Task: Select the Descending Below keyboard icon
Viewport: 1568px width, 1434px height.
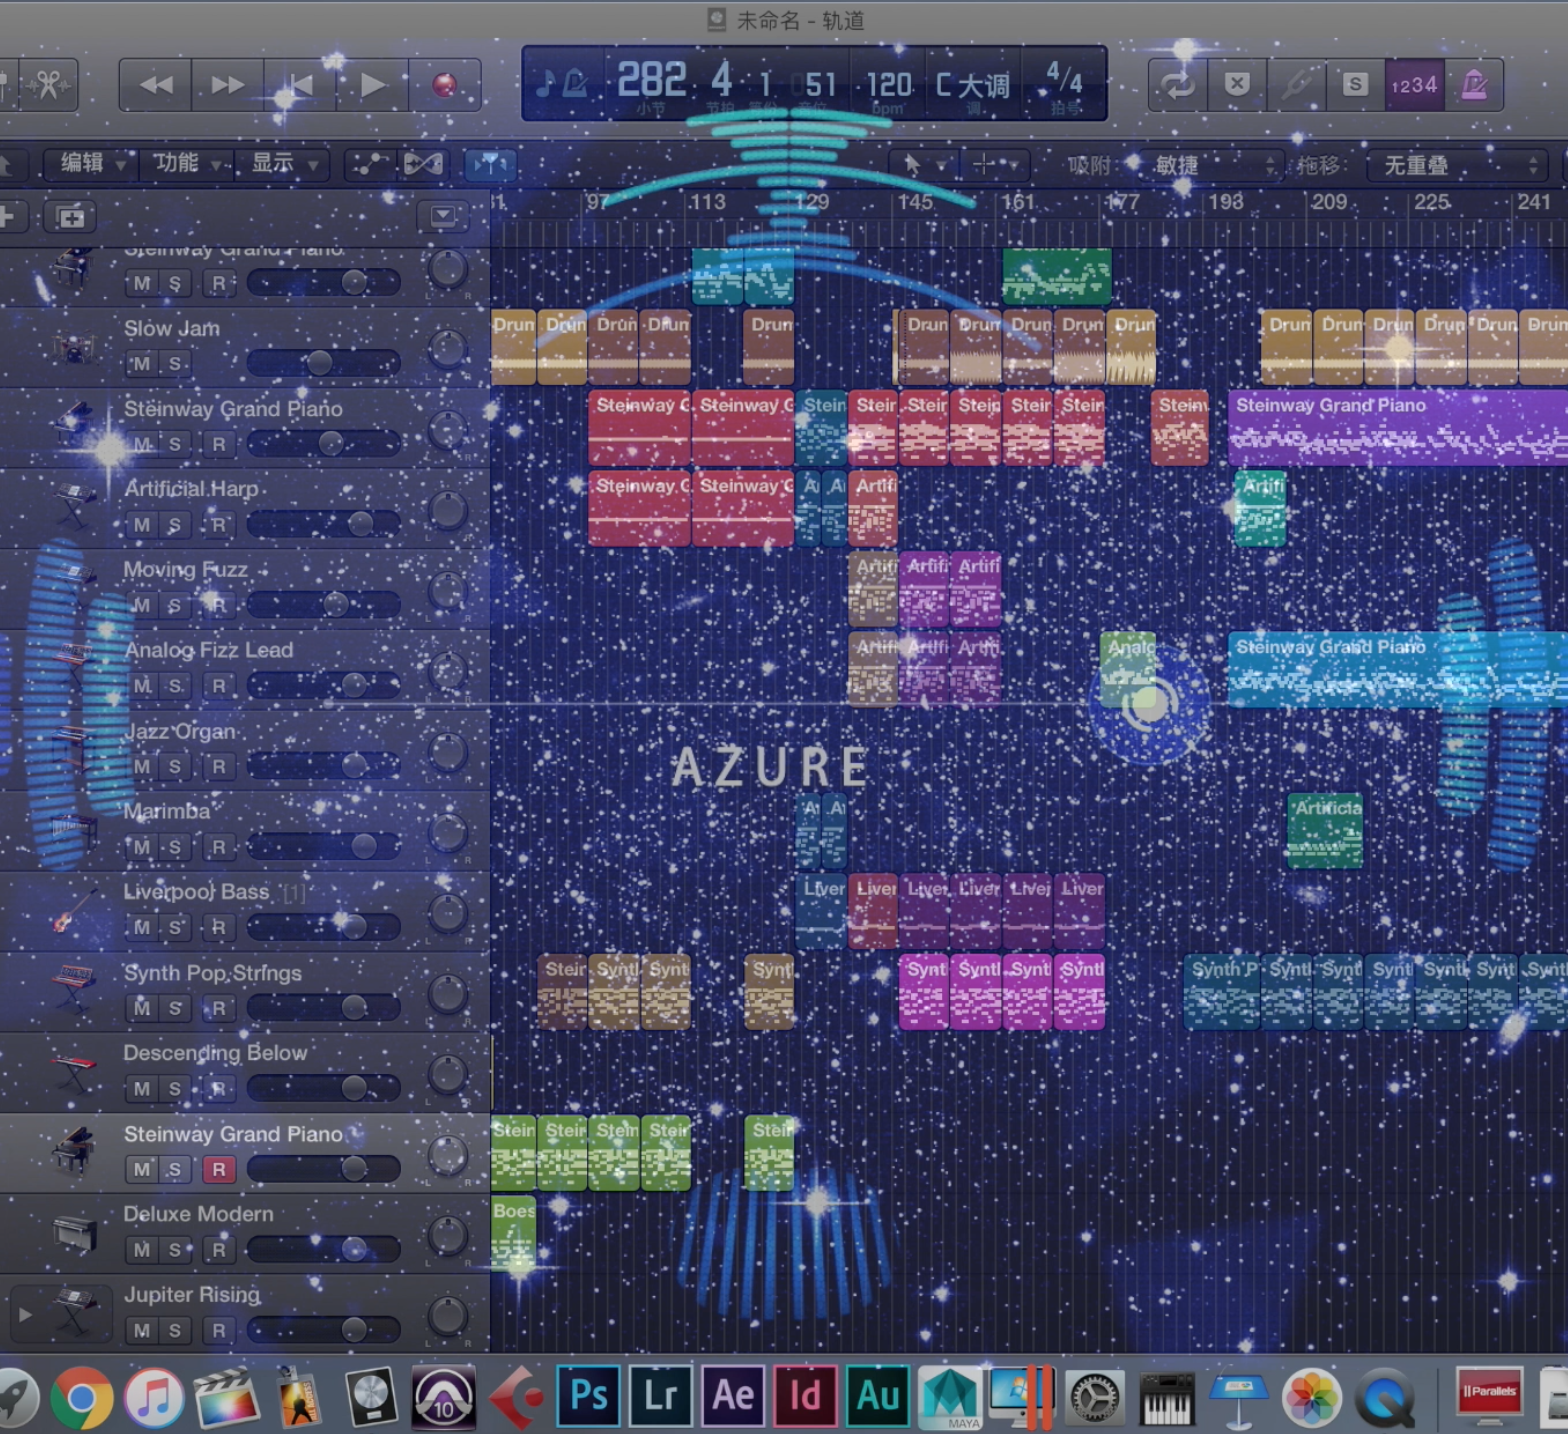Action: [x=73, y=1072]
